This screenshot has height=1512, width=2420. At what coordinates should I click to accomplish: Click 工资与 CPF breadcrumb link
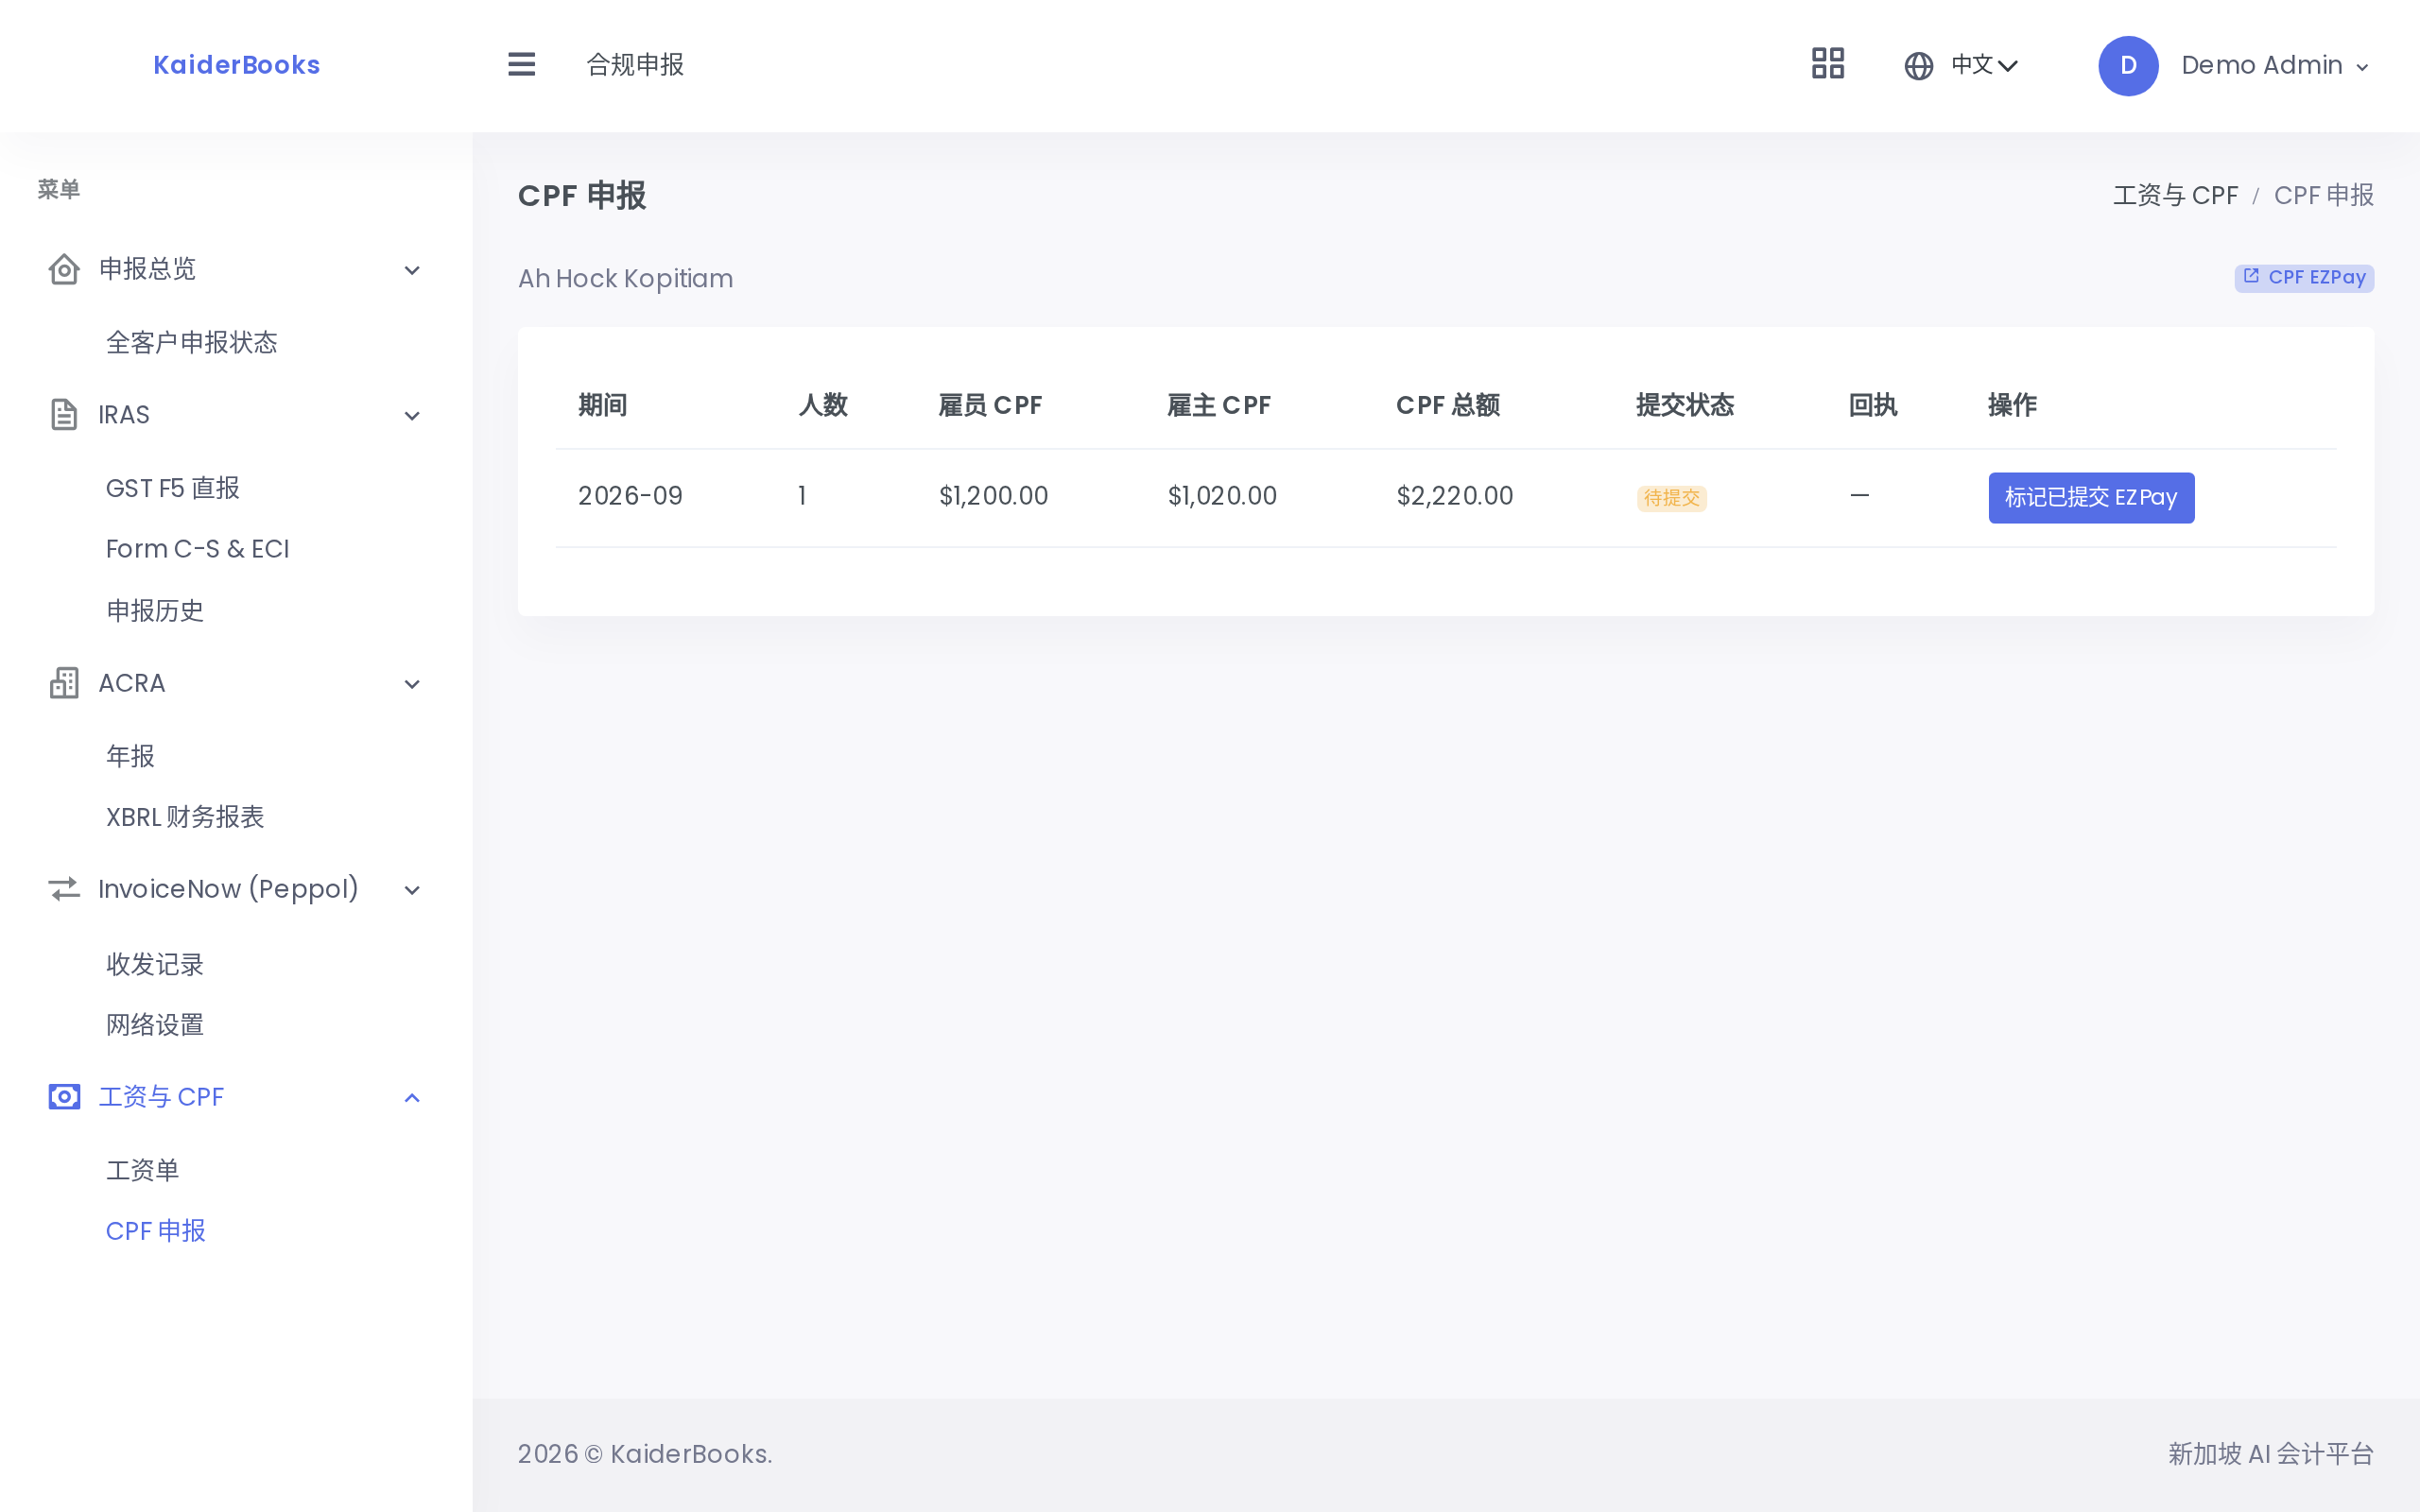(x=2175, y=195)
